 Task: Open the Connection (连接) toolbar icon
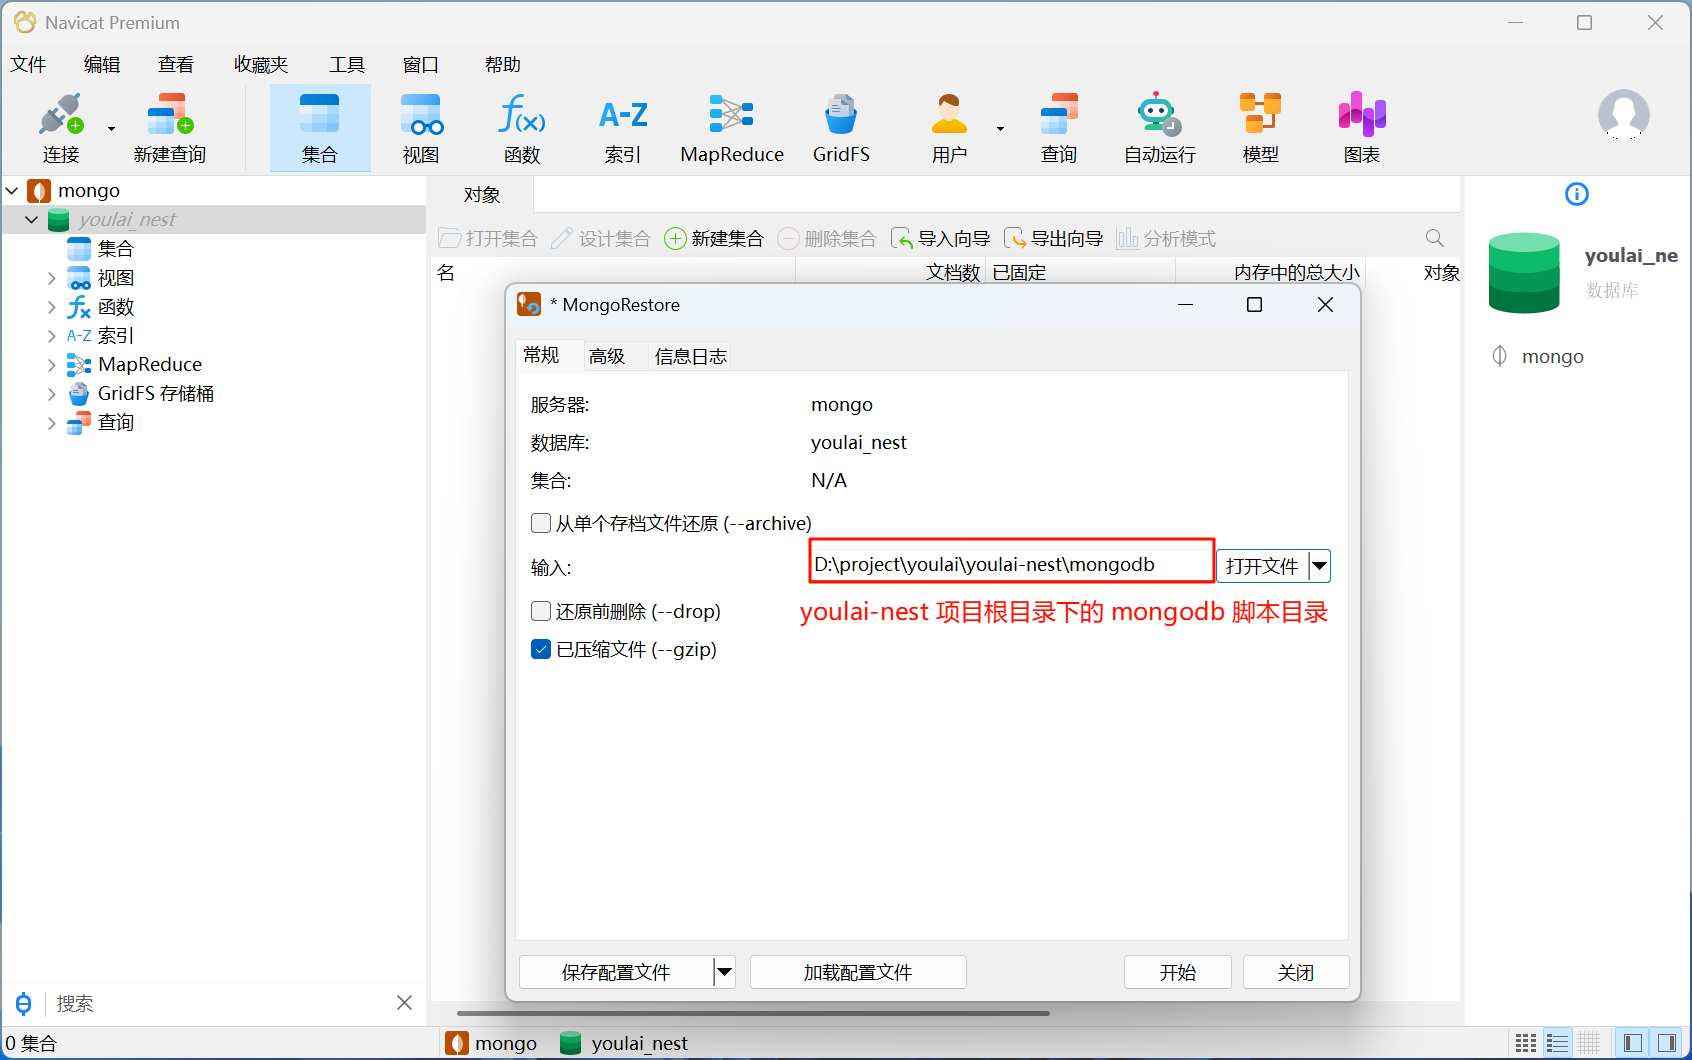61,128
